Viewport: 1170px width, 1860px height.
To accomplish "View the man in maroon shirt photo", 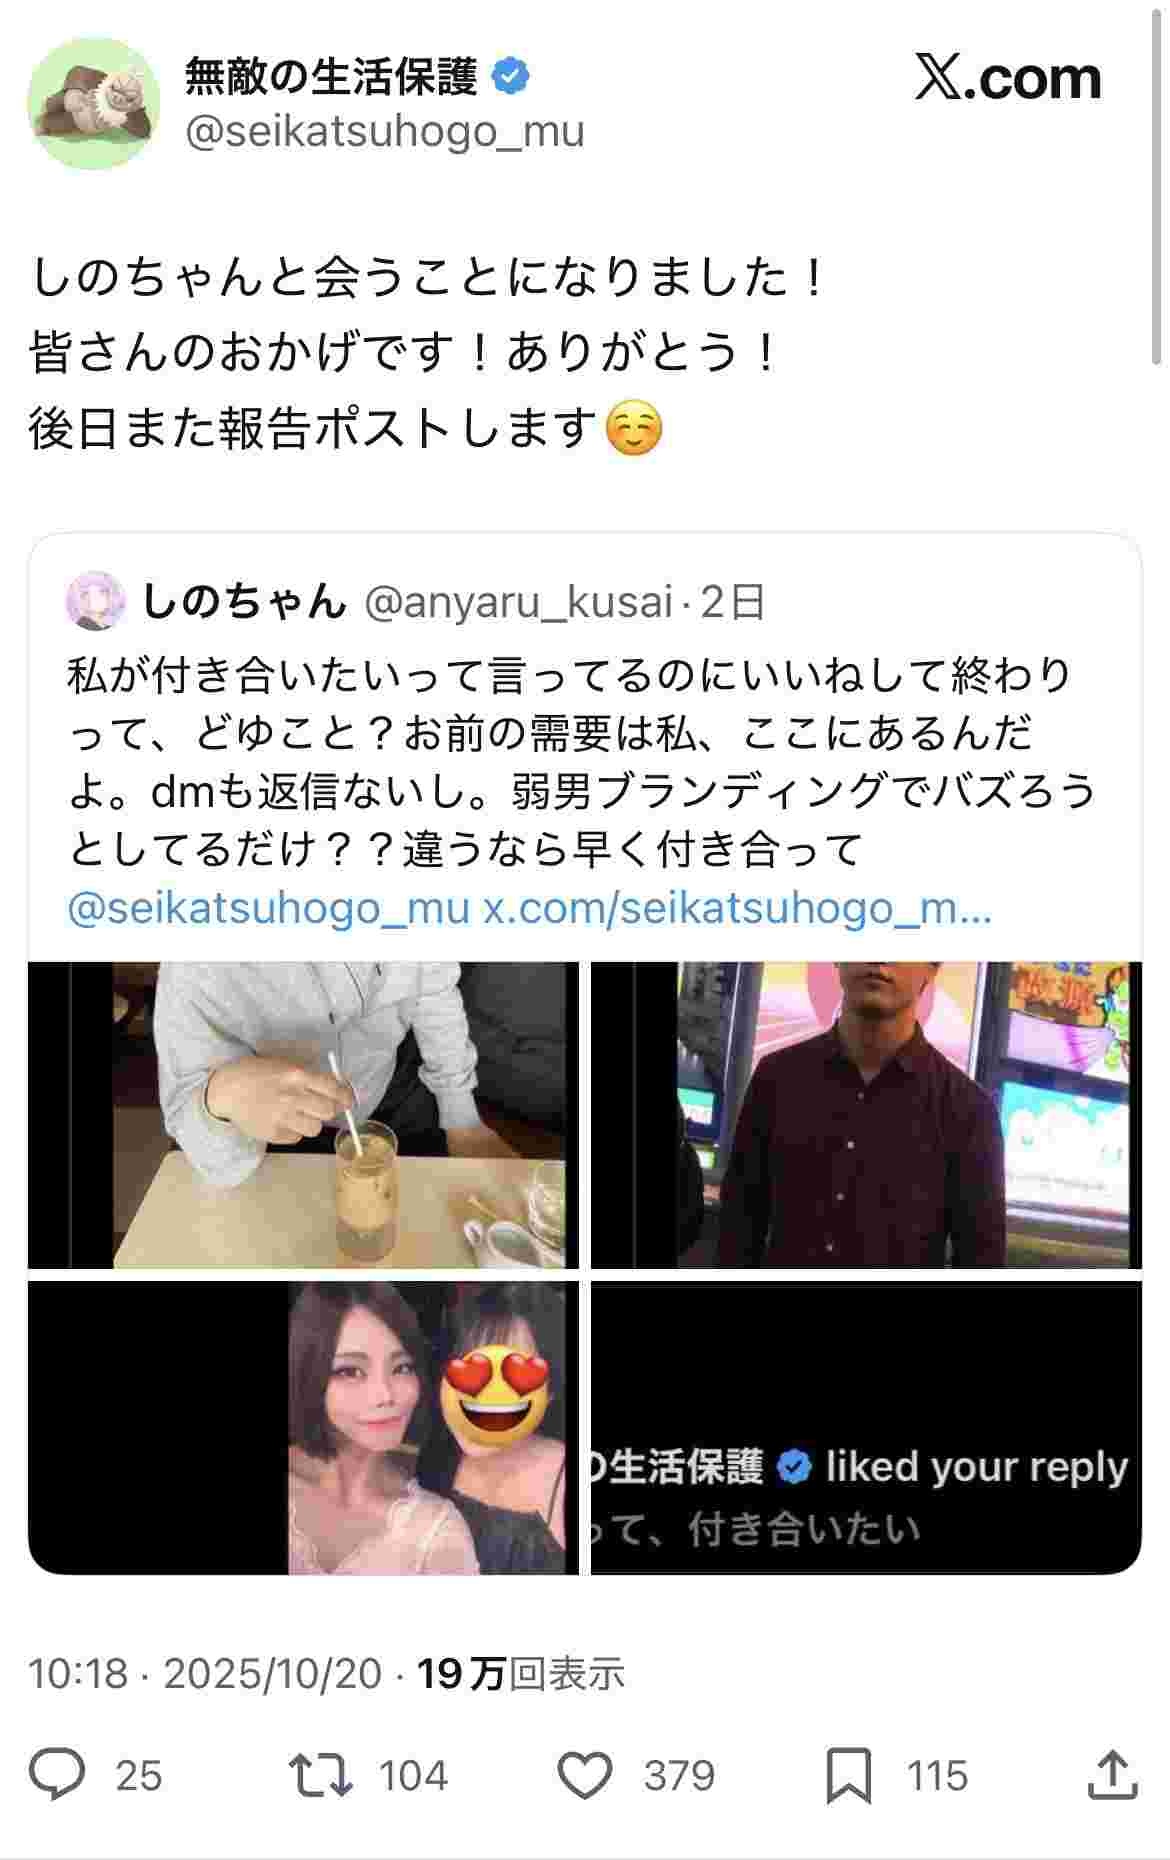I will 866,1115.
